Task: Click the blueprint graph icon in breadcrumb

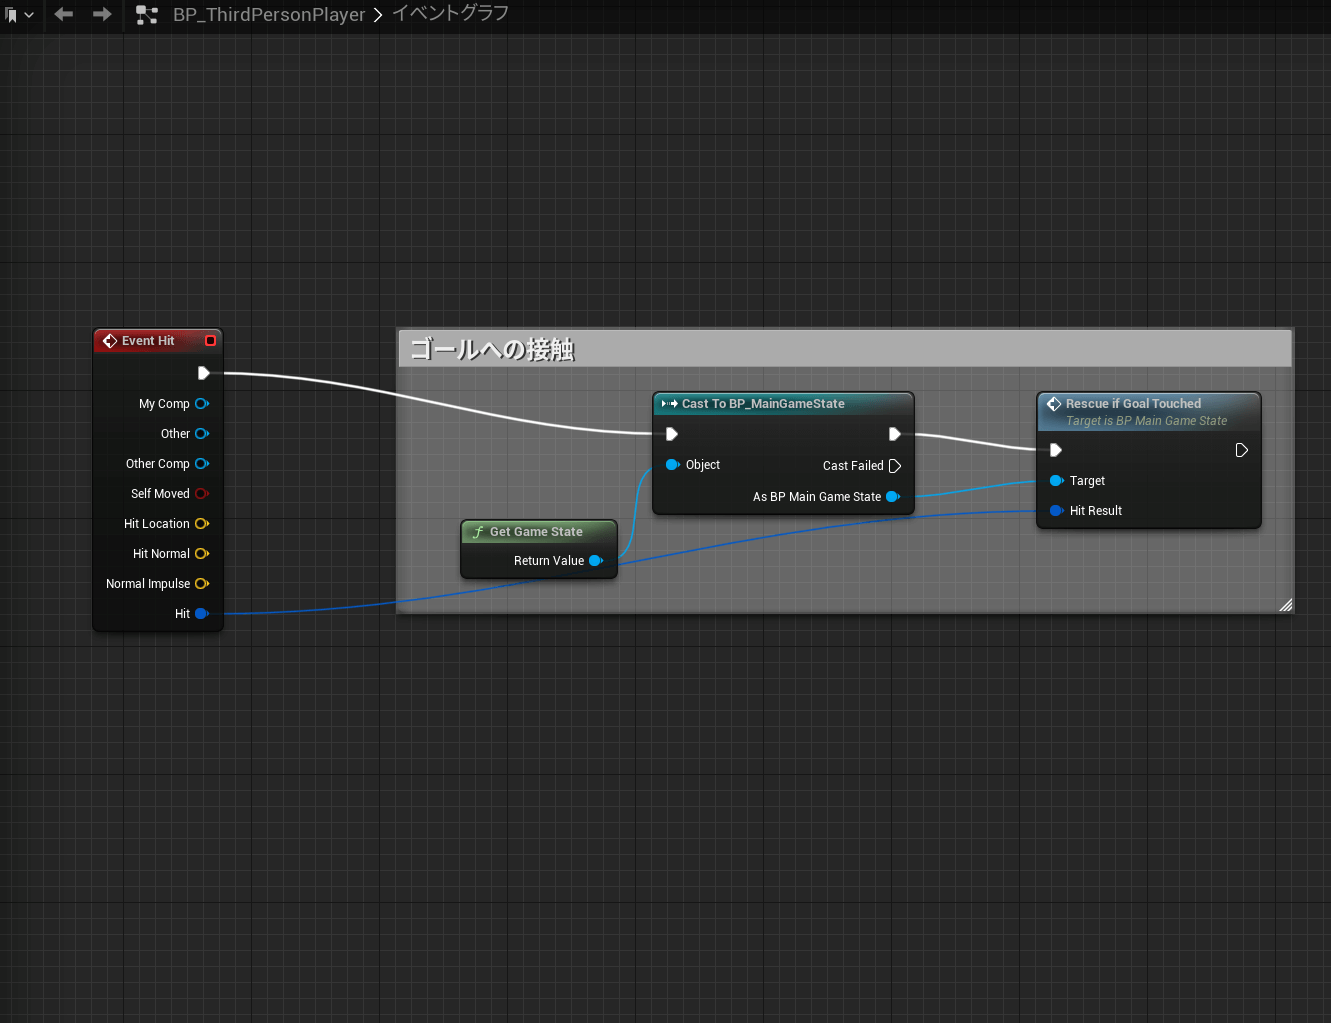Action: tap(147, 15)
